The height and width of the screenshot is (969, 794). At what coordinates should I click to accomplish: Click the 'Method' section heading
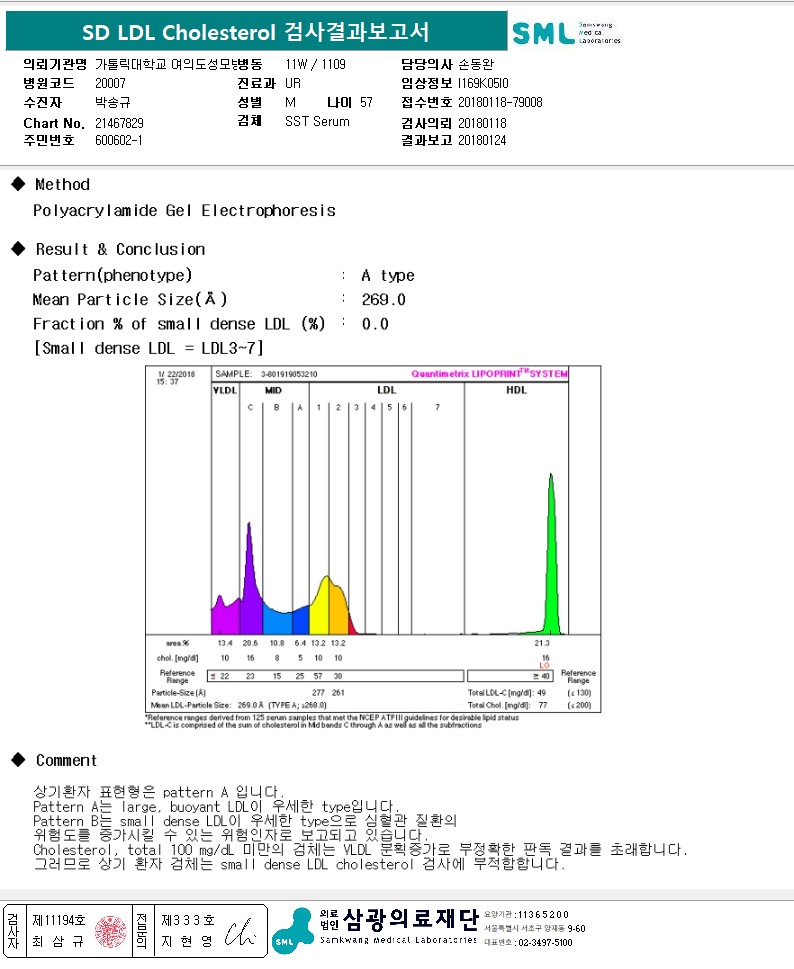coord(62,184)
